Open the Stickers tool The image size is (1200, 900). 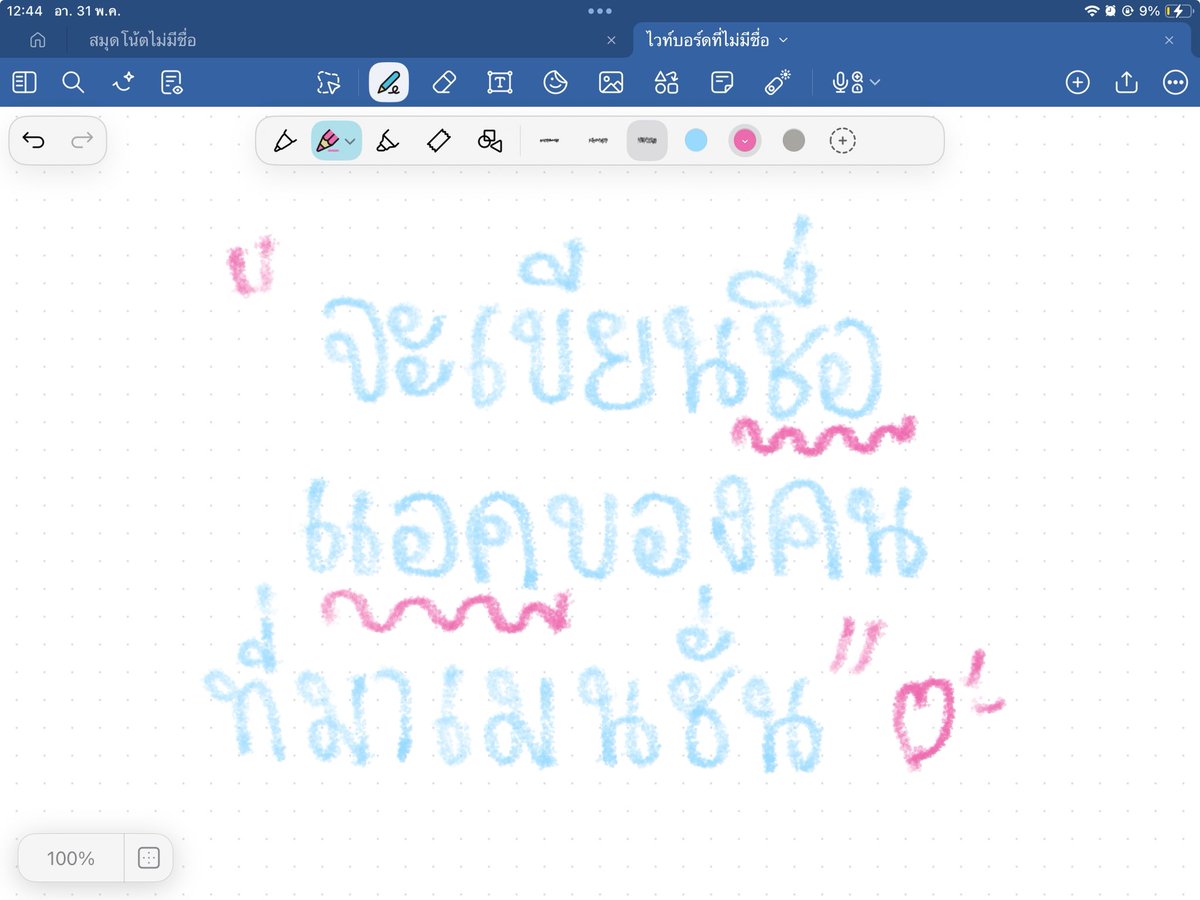coord(555,82)
